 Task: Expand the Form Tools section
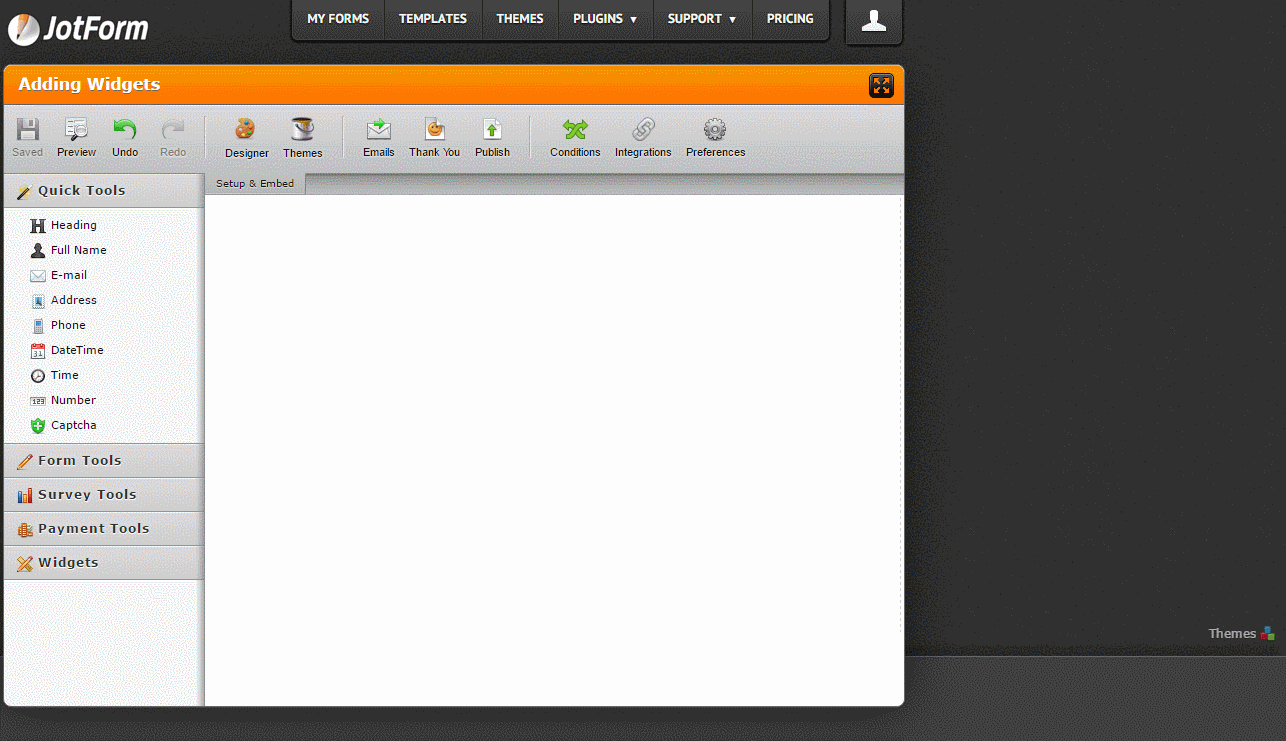click(x=104, y=461)
